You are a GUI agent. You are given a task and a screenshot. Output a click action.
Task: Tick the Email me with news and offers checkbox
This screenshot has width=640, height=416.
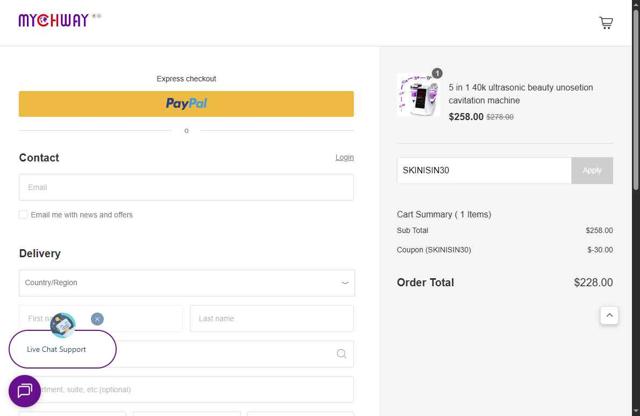pyautogui.click(x=23, y=215)
